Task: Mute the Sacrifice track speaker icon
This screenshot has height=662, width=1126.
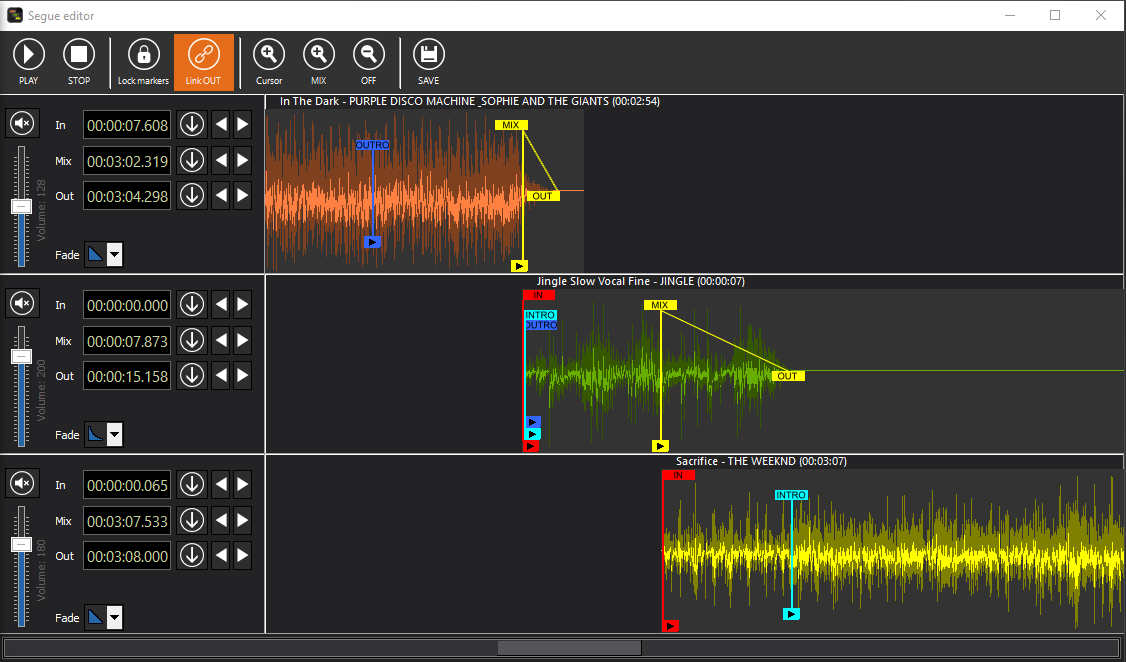Action: [23, 484]
